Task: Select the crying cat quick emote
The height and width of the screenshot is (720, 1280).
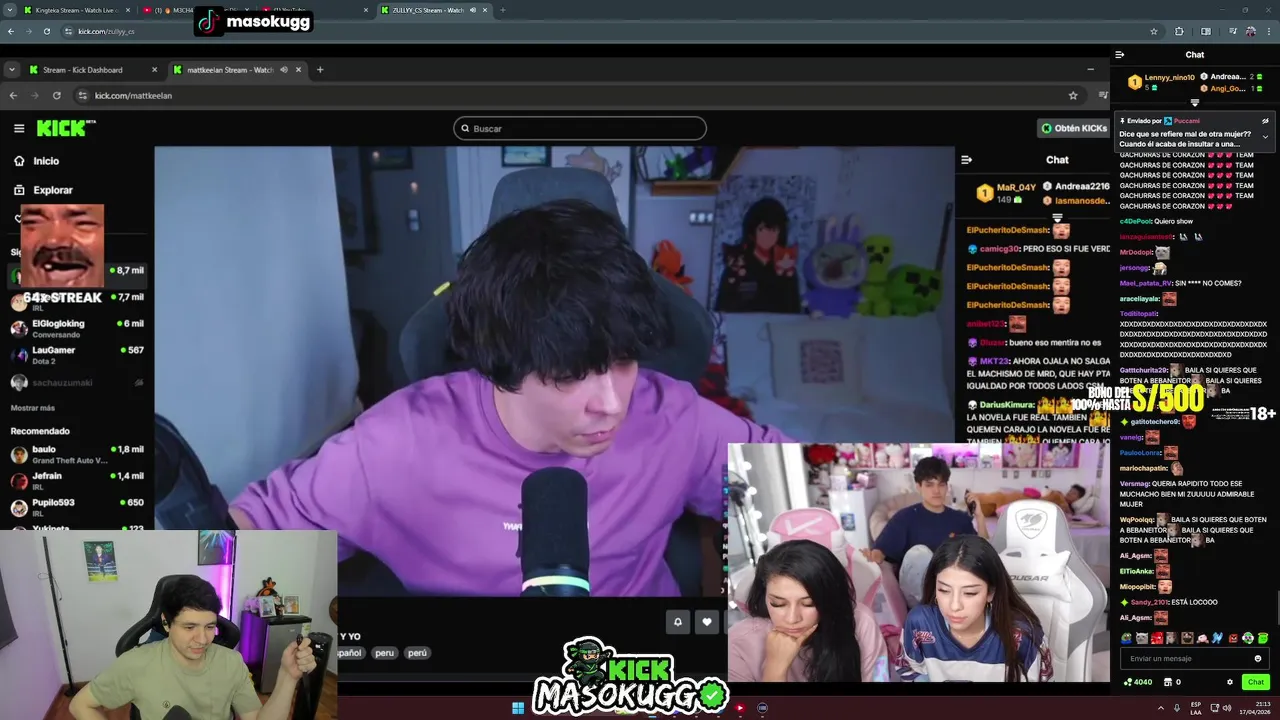Action: (1142, 638)
